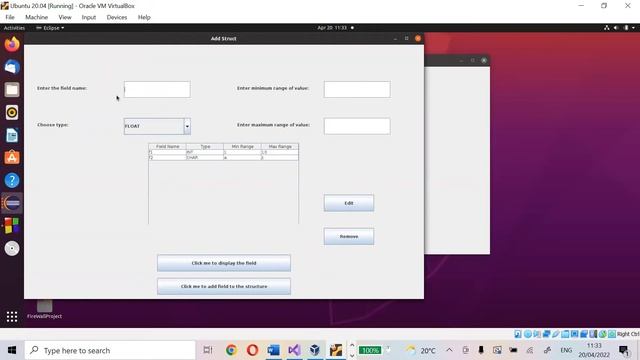Open the VirtualBox Help menu
Viewport: 640px width, 360px height.
[x=144, y=17]
